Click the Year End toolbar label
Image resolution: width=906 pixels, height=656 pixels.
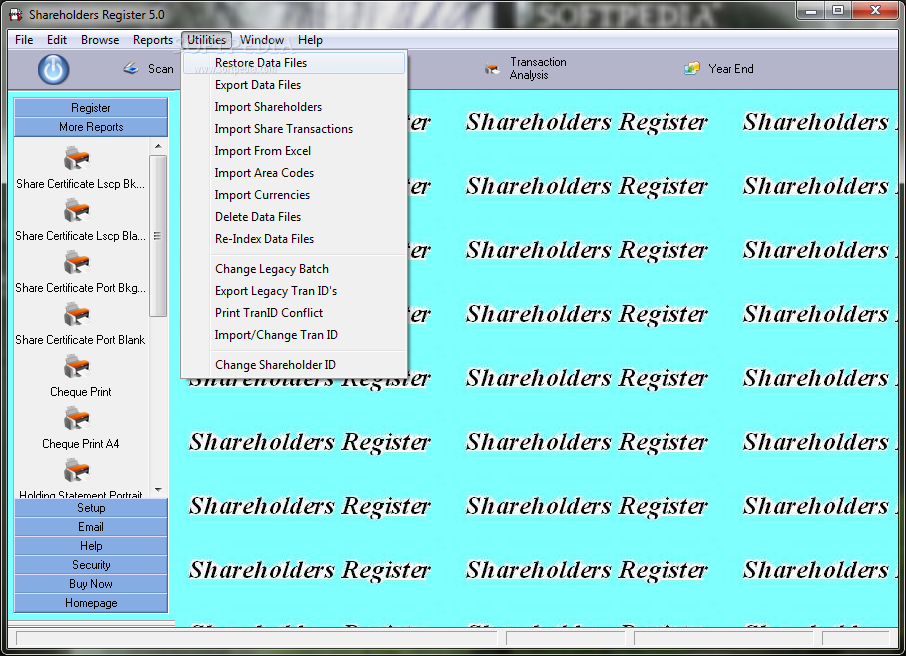(x=731, y=69)
